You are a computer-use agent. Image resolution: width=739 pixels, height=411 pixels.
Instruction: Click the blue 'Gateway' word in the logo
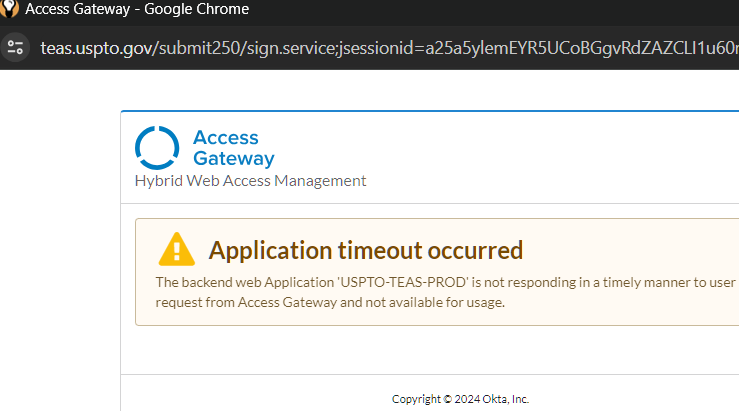point(234,158)
